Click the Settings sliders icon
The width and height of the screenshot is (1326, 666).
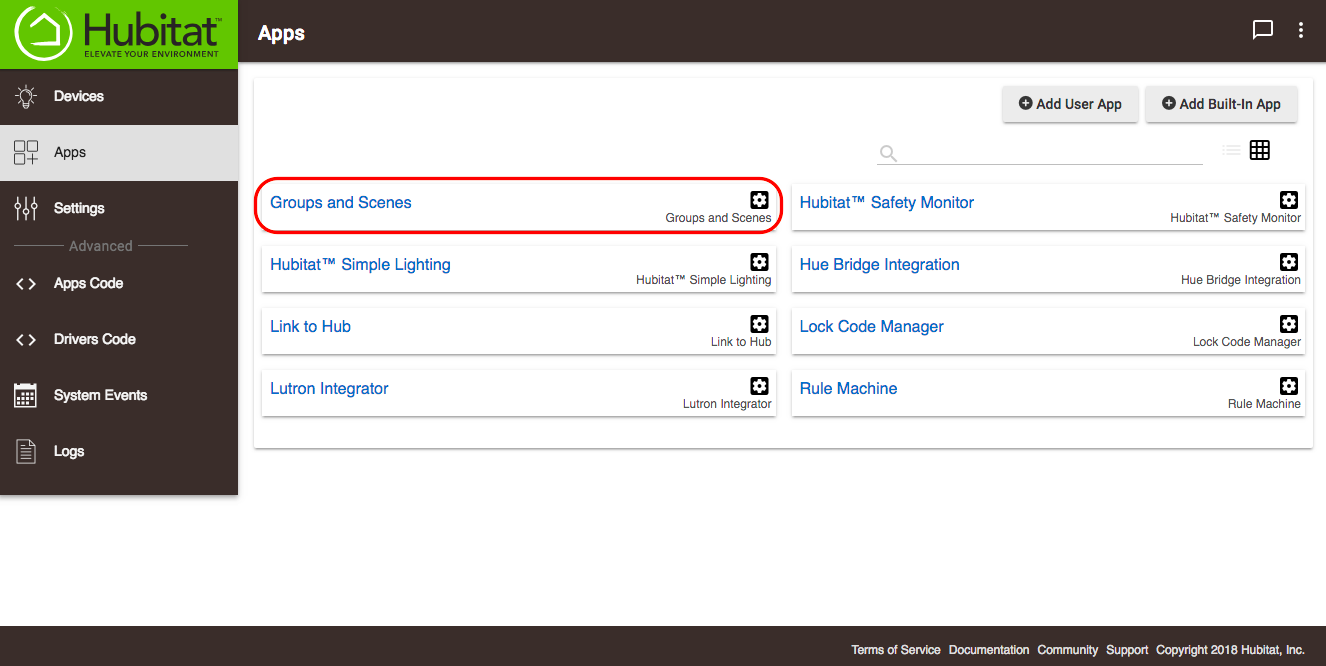click(x=26, y=209)
